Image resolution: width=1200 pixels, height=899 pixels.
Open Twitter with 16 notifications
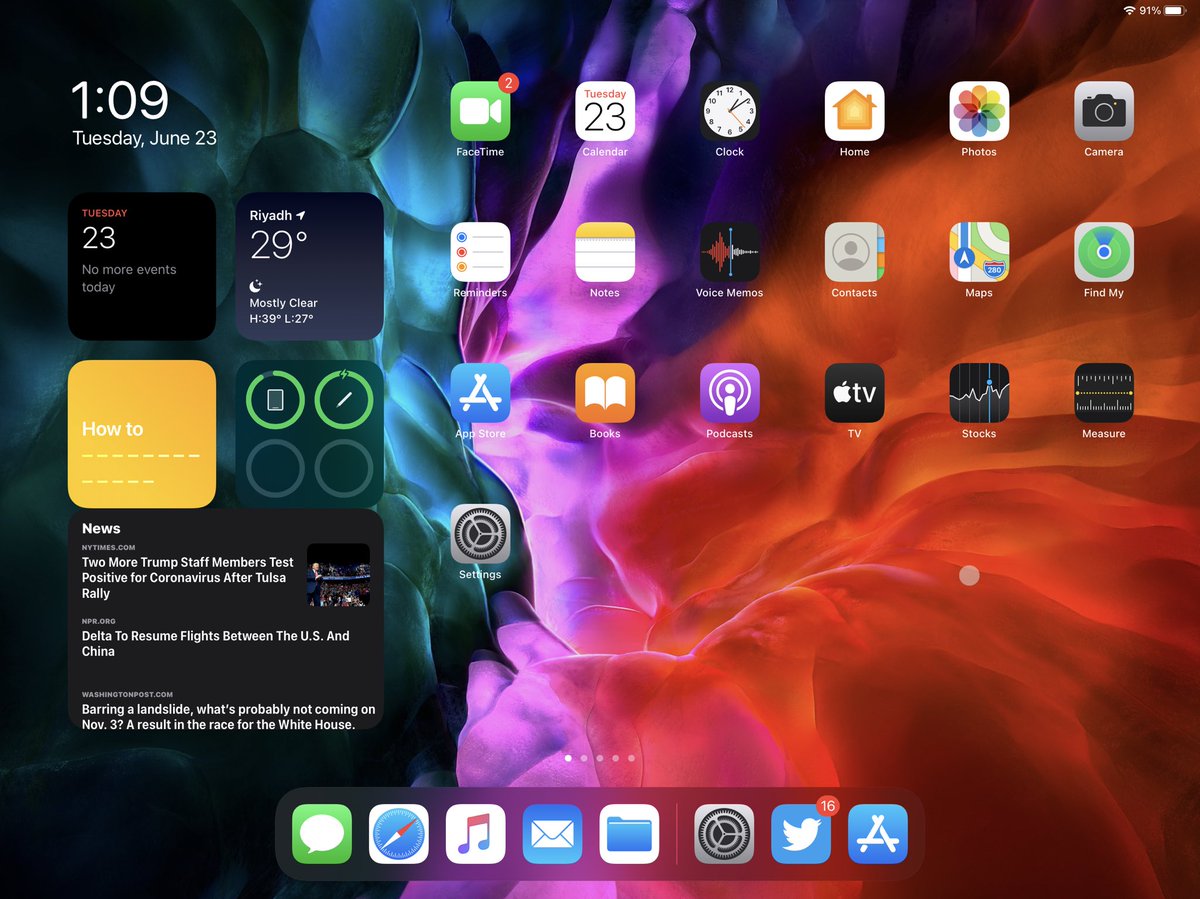pyautogui.click(x=801, y=834)
